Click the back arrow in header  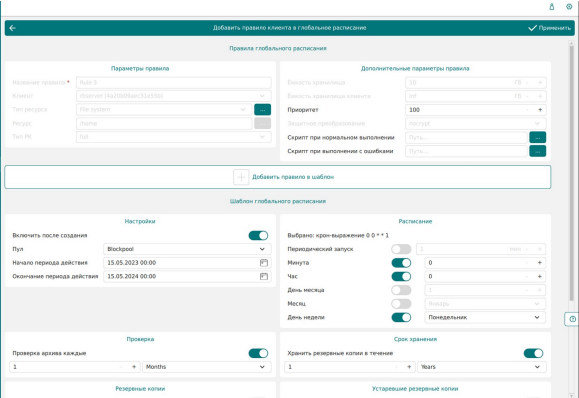click(x=13, y=28)
